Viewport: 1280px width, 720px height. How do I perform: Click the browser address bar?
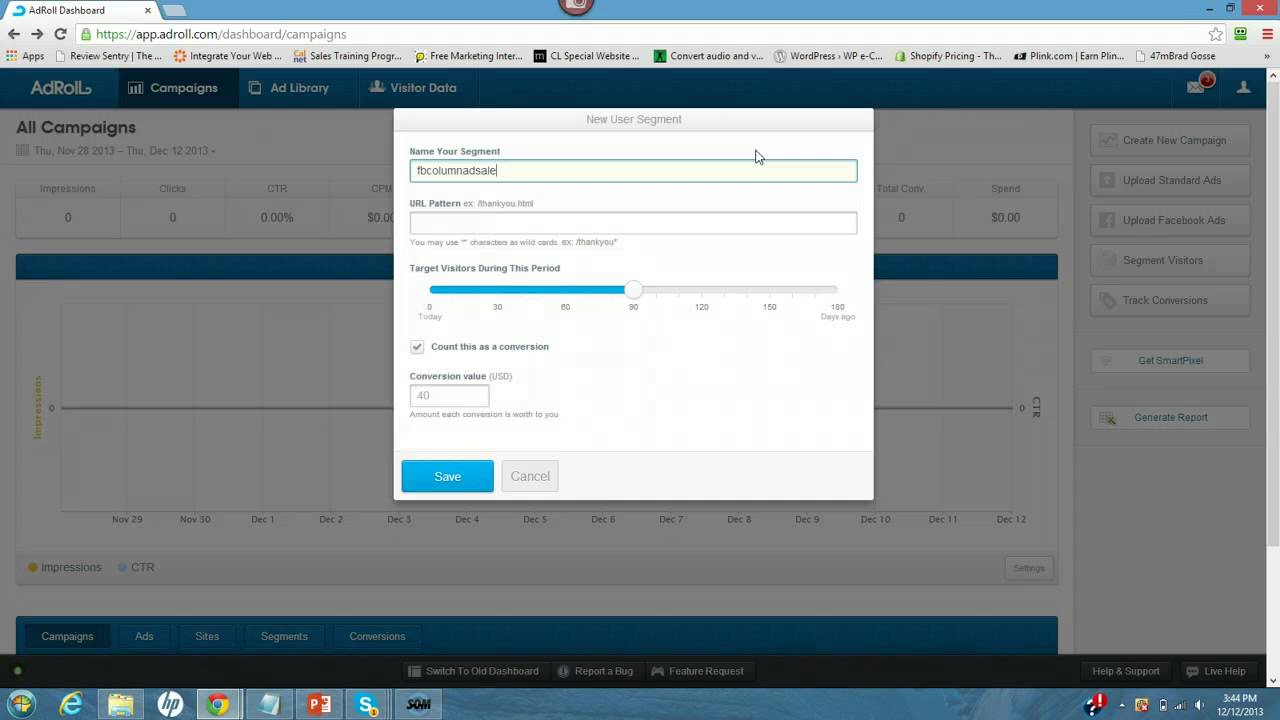tap(640, 34)
